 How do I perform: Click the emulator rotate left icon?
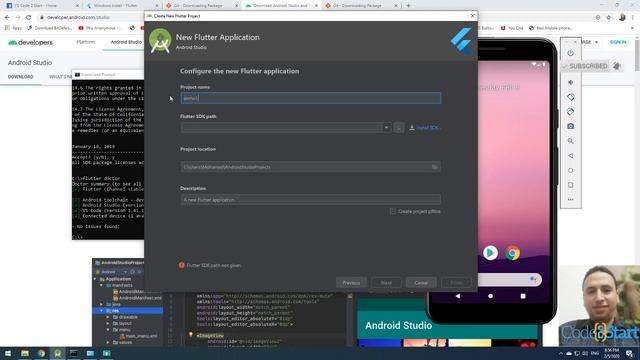point(571,97)
